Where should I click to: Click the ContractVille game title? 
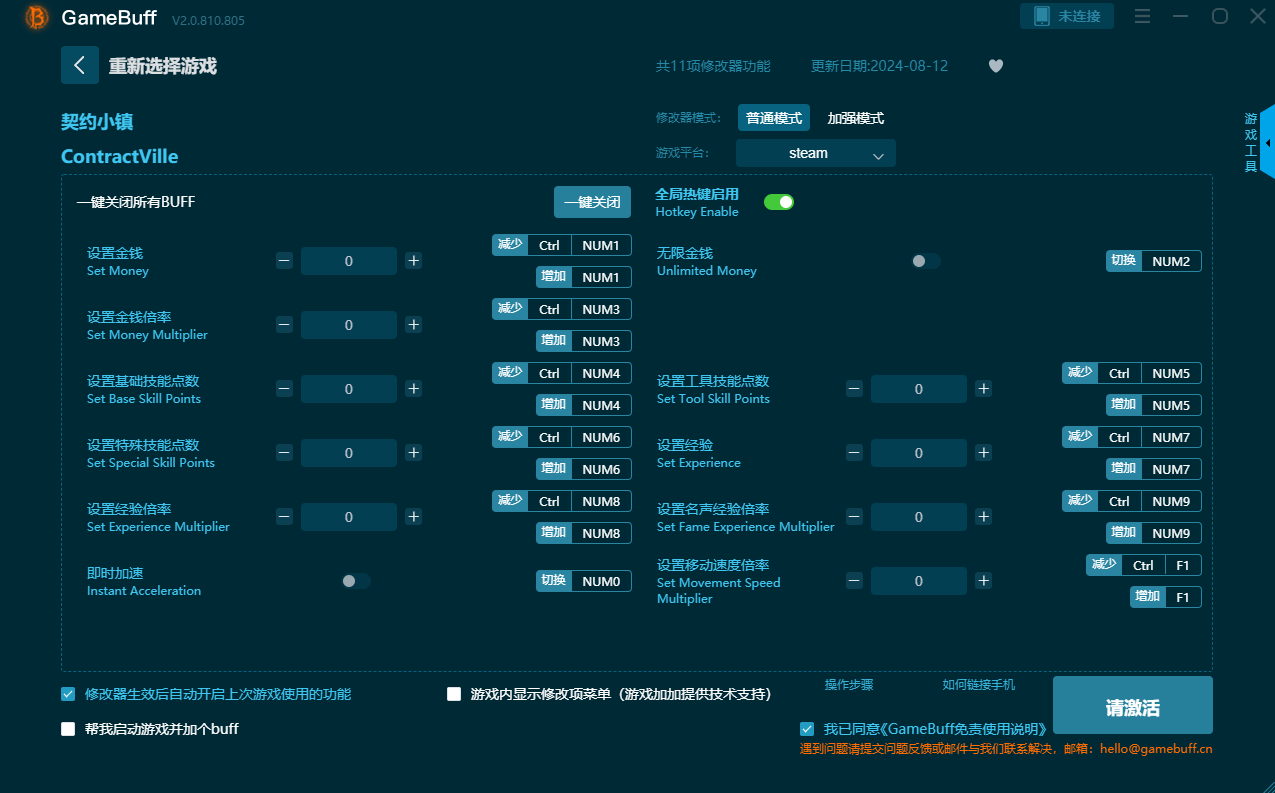tap(120, 157)
